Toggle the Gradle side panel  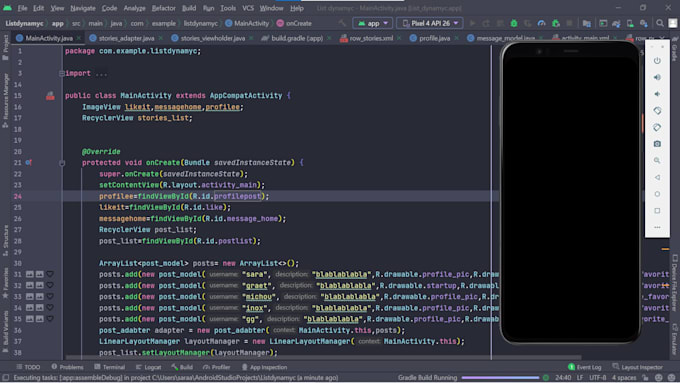(x=675, y=49)
